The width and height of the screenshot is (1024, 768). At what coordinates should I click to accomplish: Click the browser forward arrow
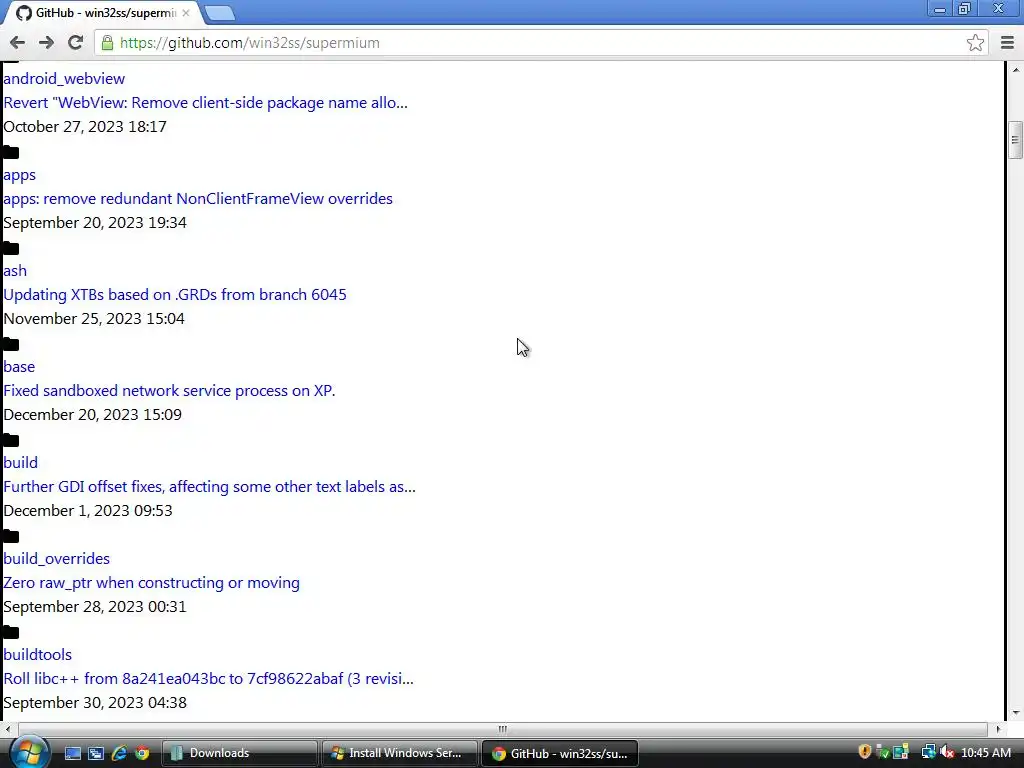click(46, 43)
